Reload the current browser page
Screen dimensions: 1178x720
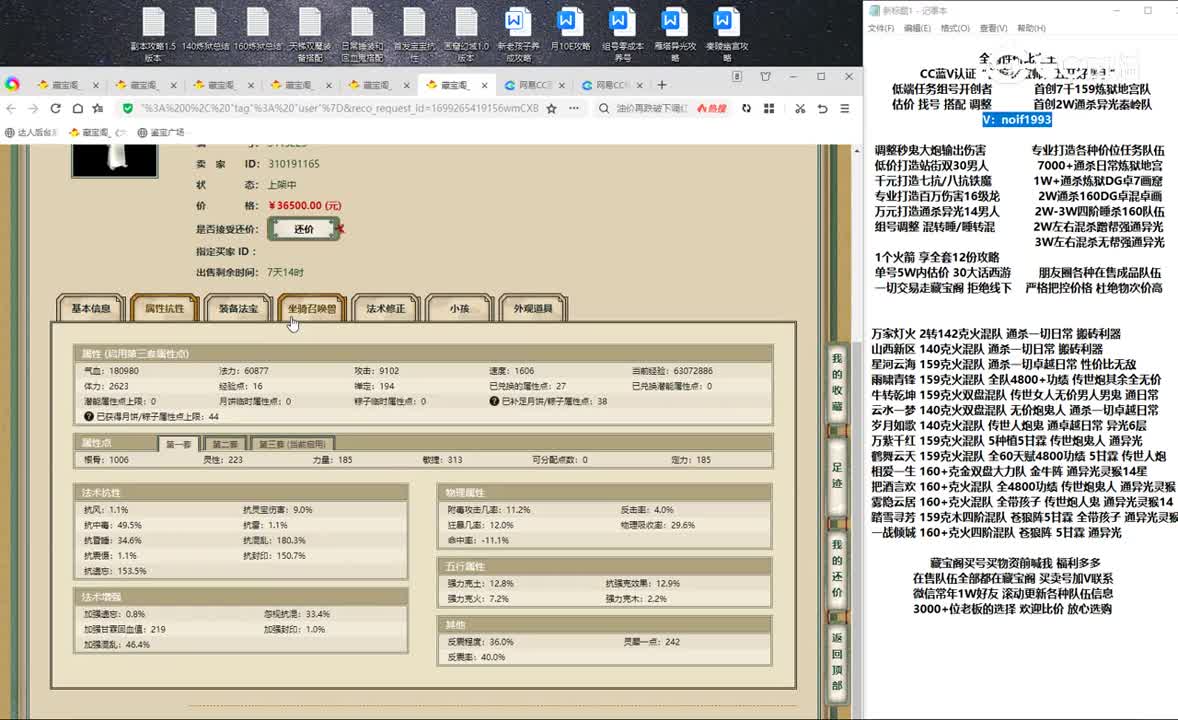(x=55, y=108)
